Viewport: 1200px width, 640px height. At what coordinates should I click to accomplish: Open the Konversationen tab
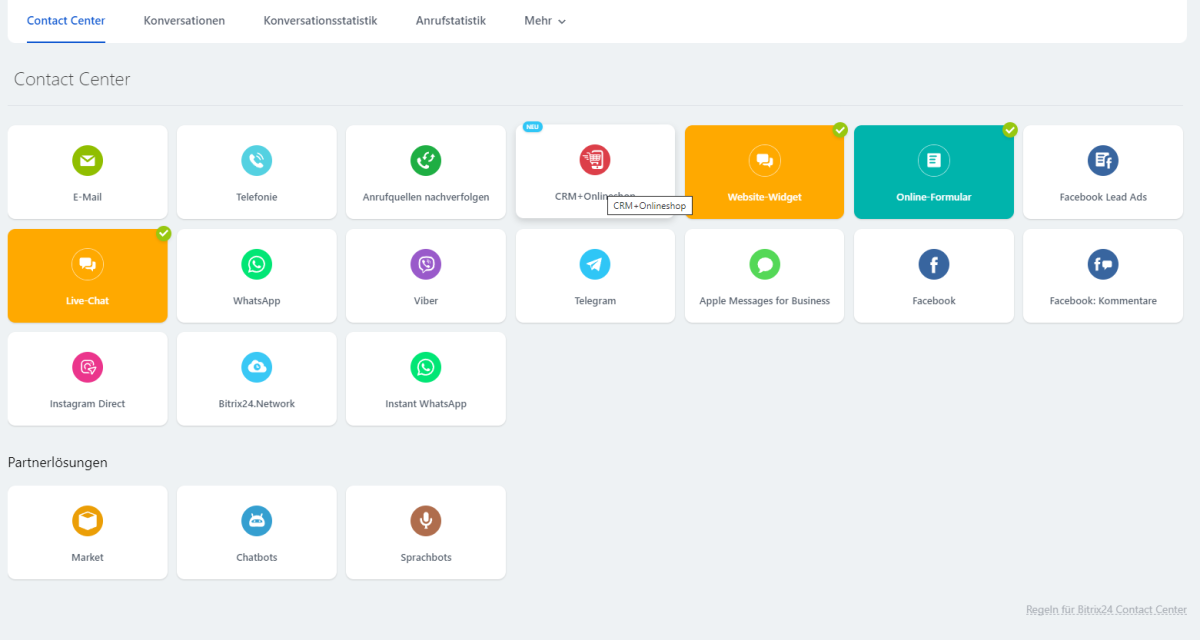point(184,21)
